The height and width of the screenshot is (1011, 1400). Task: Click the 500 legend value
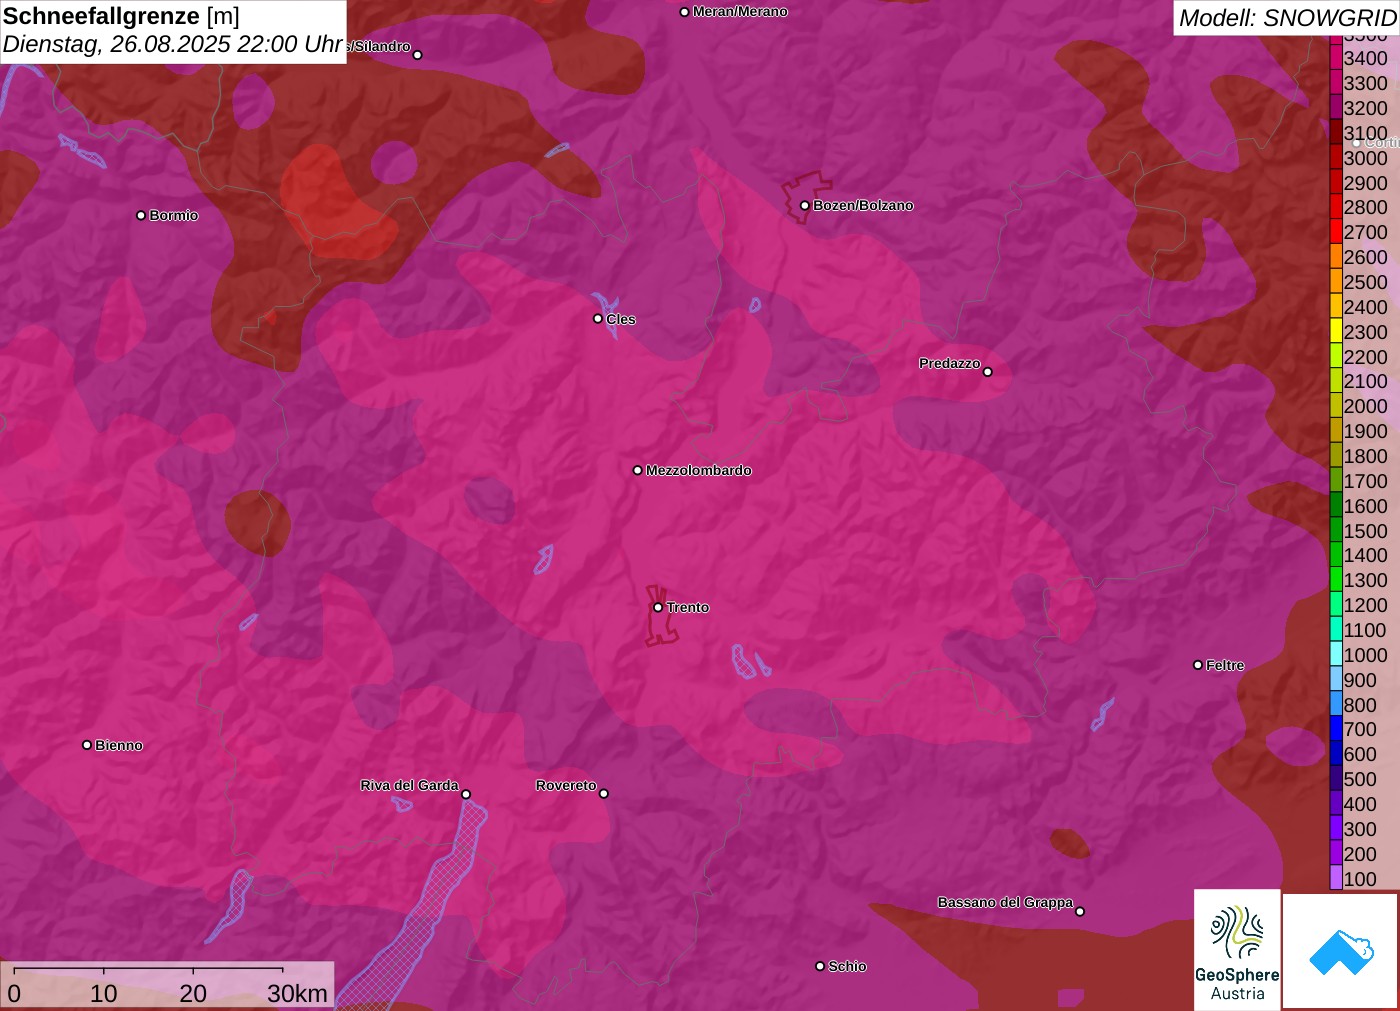1360,779
